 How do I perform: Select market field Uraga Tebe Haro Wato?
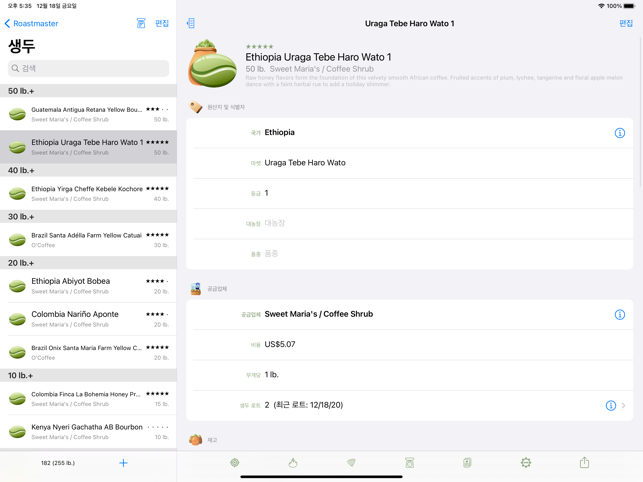[x=409, y=163]
